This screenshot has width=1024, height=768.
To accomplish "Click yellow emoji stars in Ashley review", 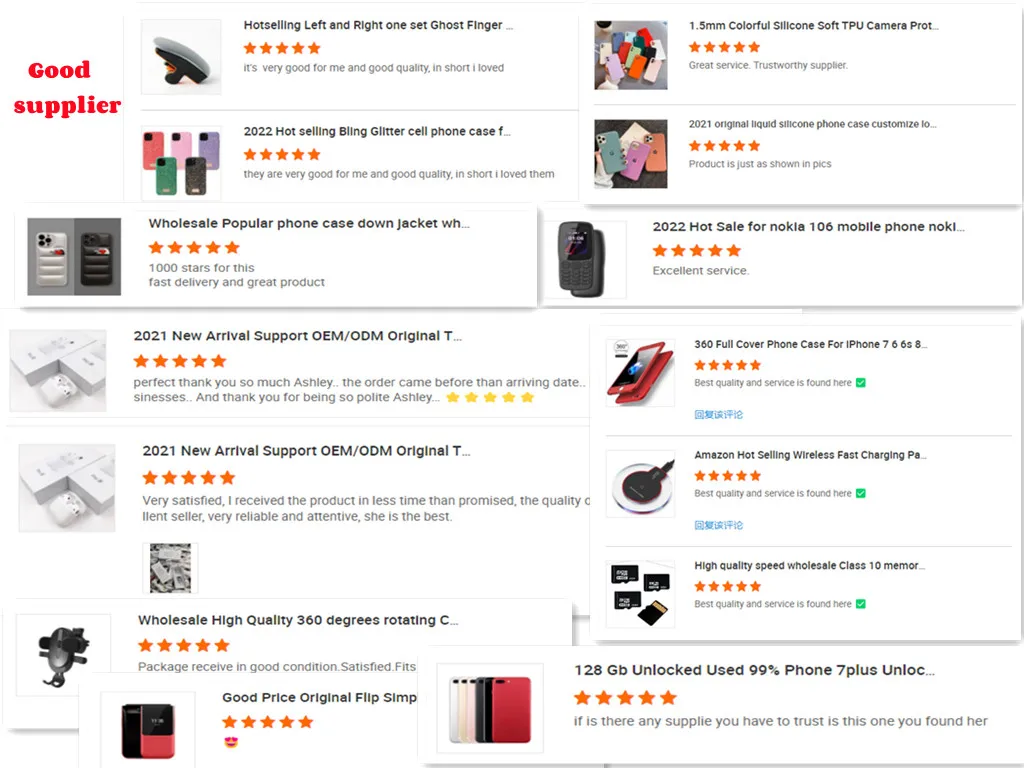I will tap(490, 398).
